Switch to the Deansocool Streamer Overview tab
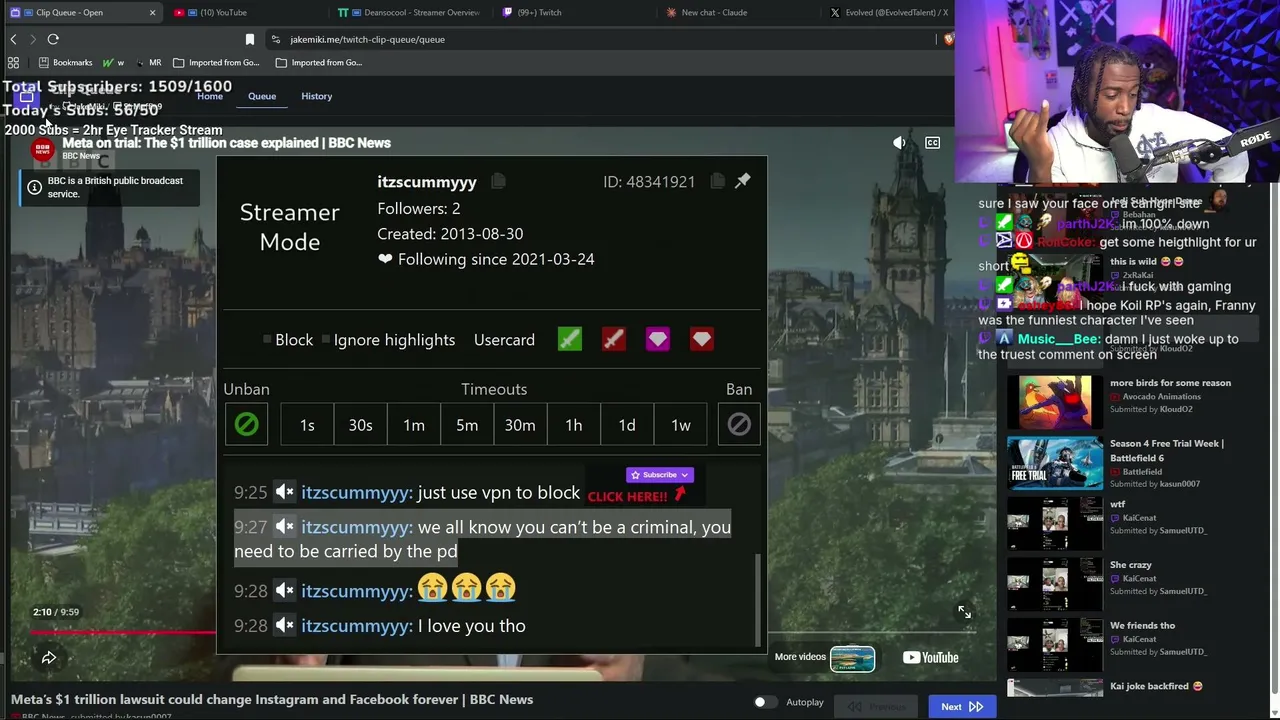This screenshot has width=1280, height=720. (x=408, y=12)
